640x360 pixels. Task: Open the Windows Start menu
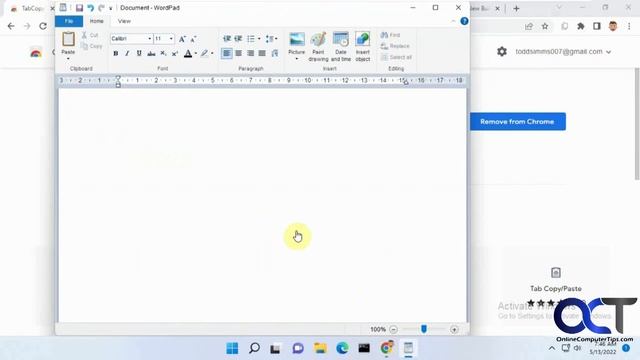click(232, 348)
